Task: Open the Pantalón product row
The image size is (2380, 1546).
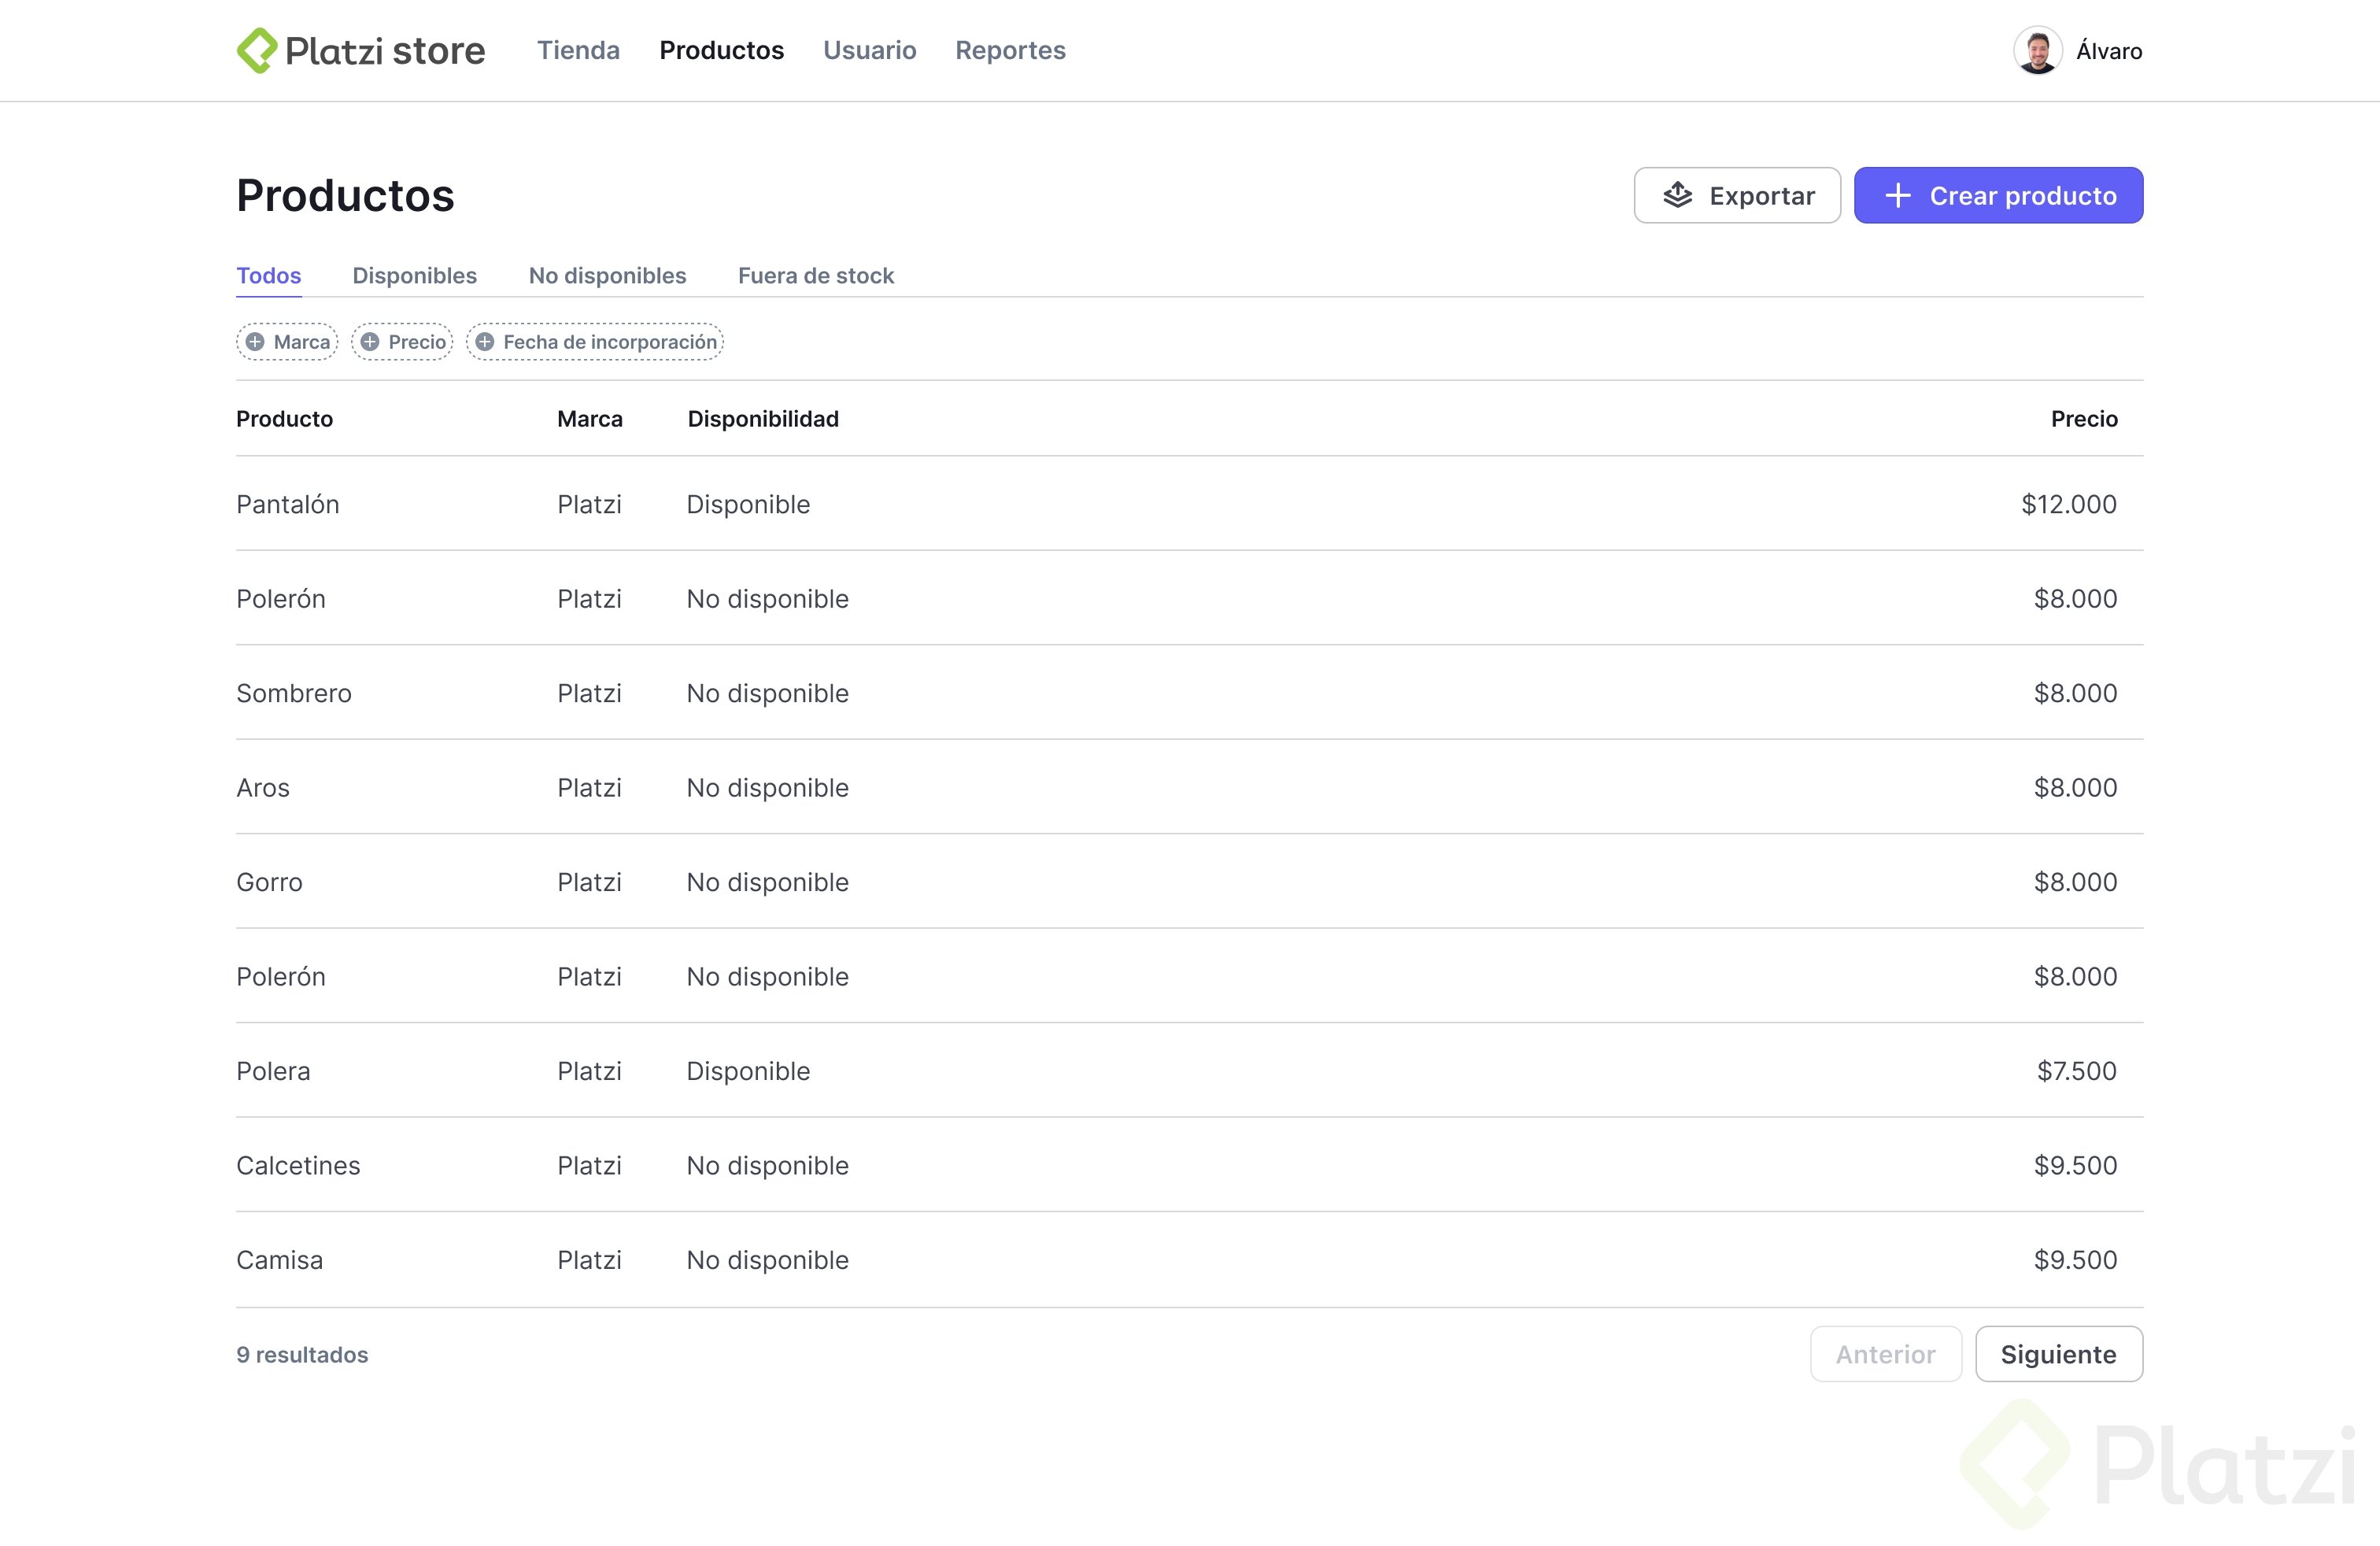Action: tap(288, 504)
